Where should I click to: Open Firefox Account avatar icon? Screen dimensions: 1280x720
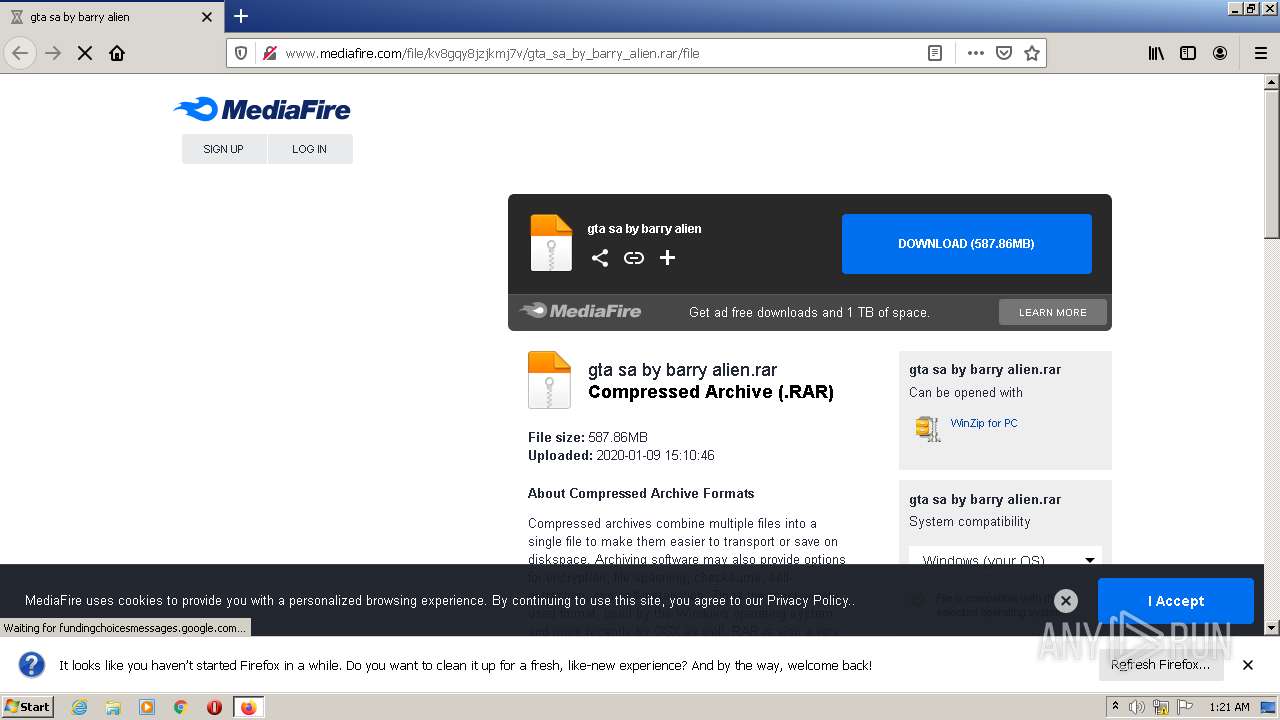click(1220, 53)
